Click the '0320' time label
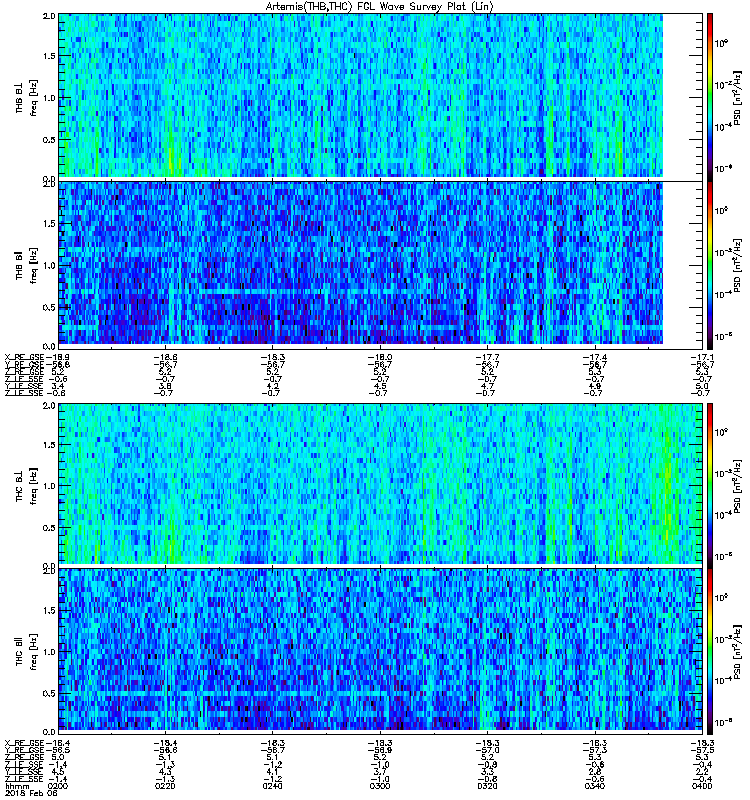This screenshot has width=750, height=800. [487, 786]
